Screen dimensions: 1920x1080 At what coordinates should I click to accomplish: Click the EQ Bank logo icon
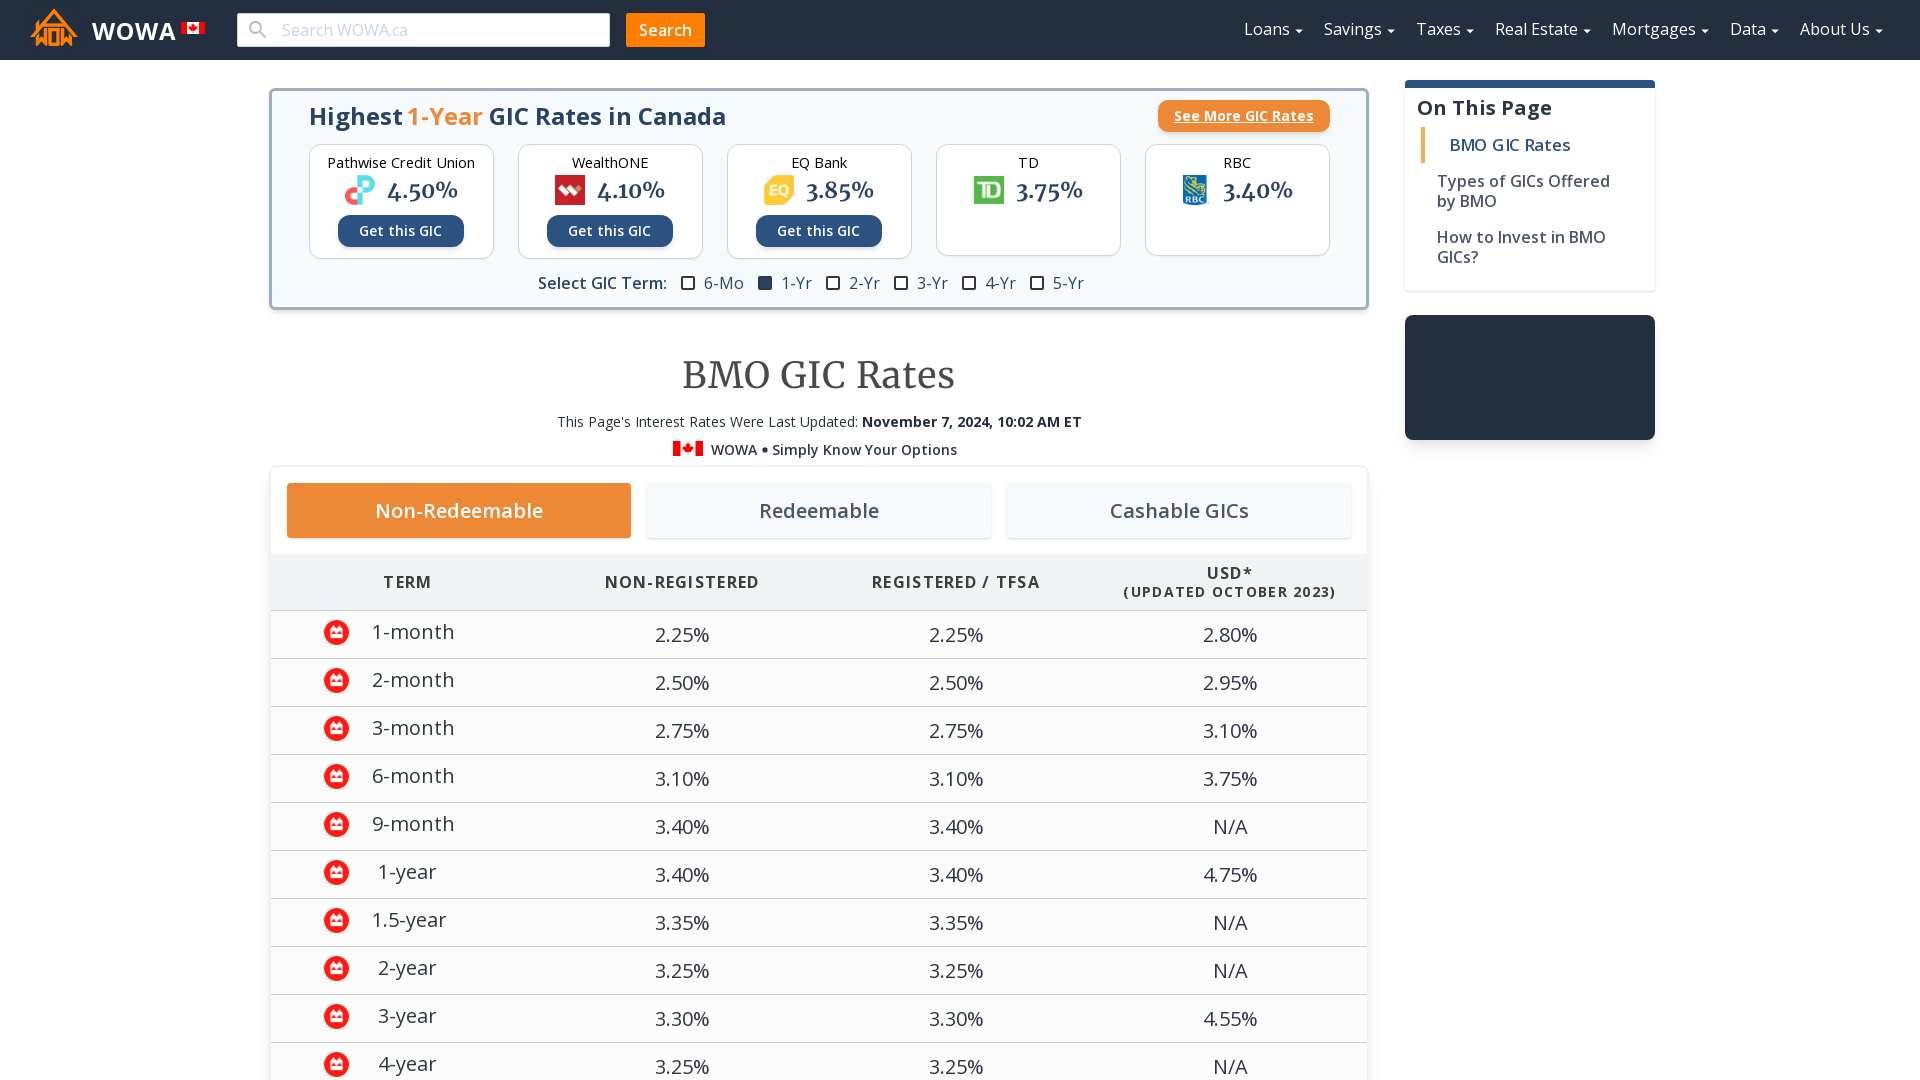click(x=779, y=190)
